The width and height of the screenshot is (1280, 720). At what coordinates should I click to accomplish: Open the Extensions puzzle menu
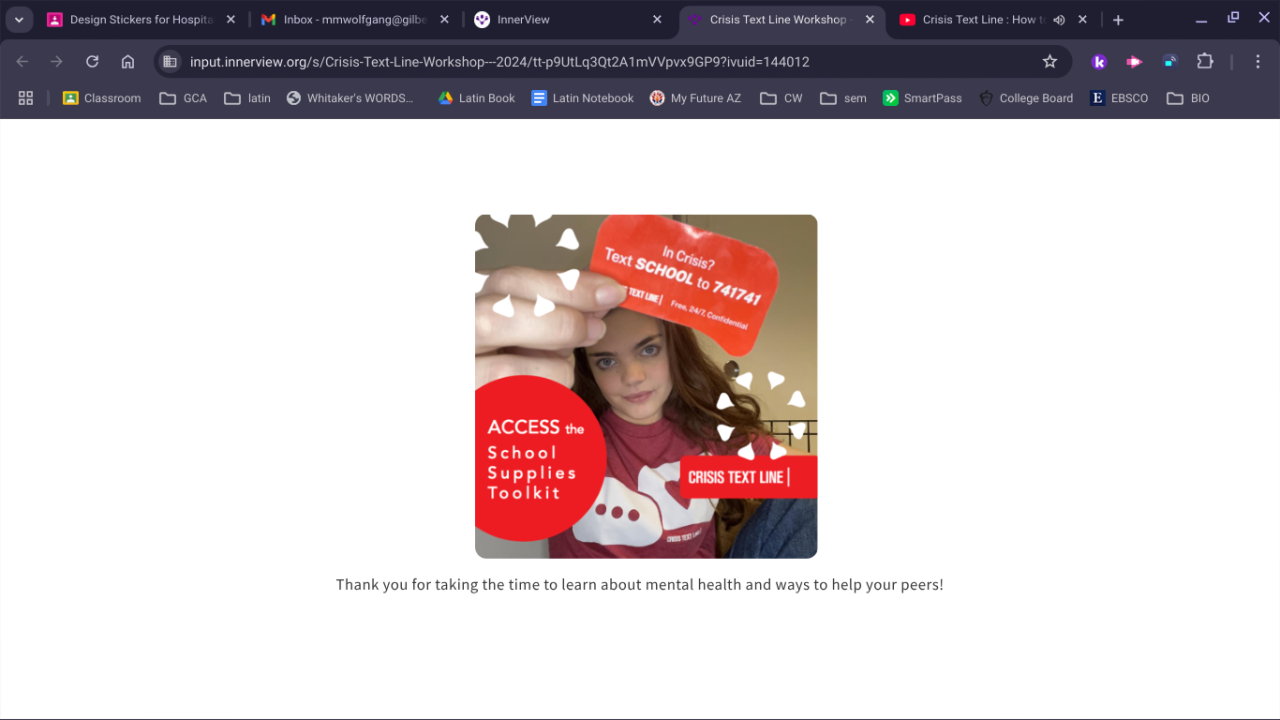coord(1205,62)
